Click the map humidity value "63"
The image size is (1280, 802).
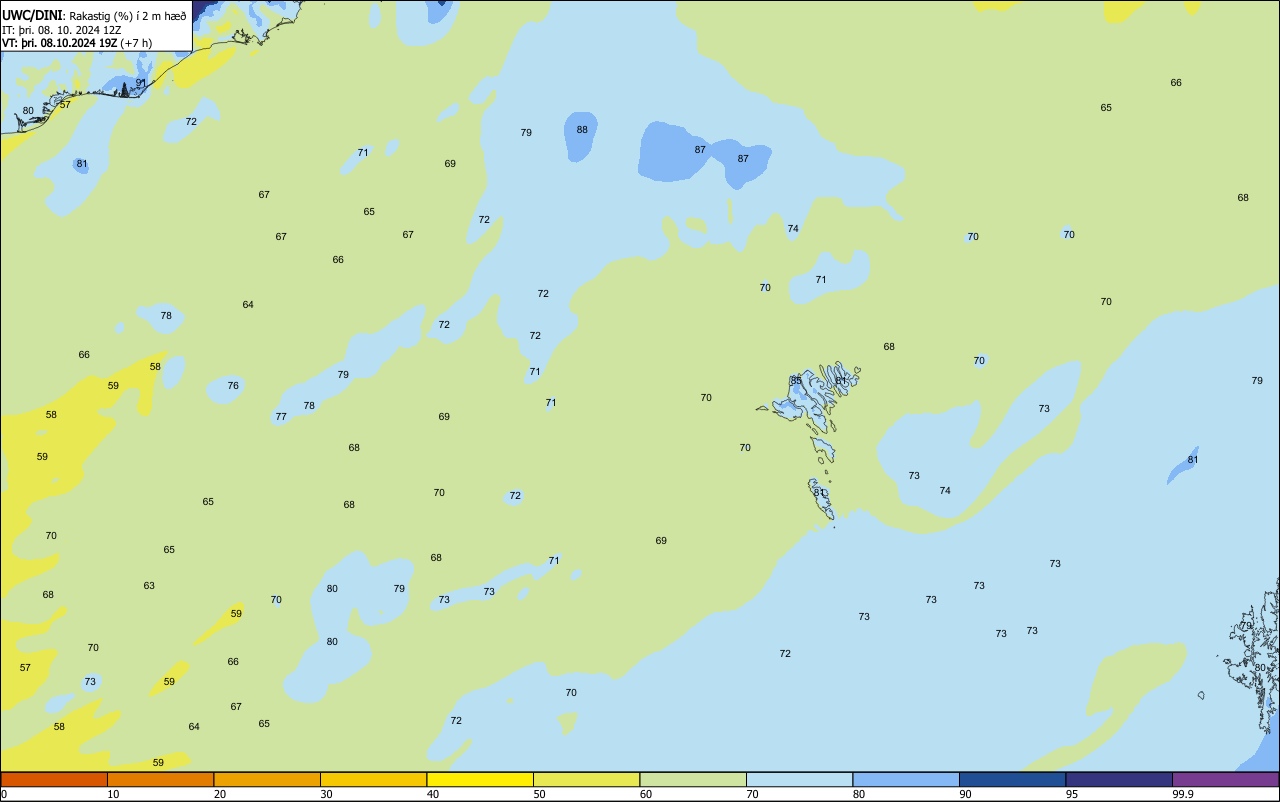point(149,586)
